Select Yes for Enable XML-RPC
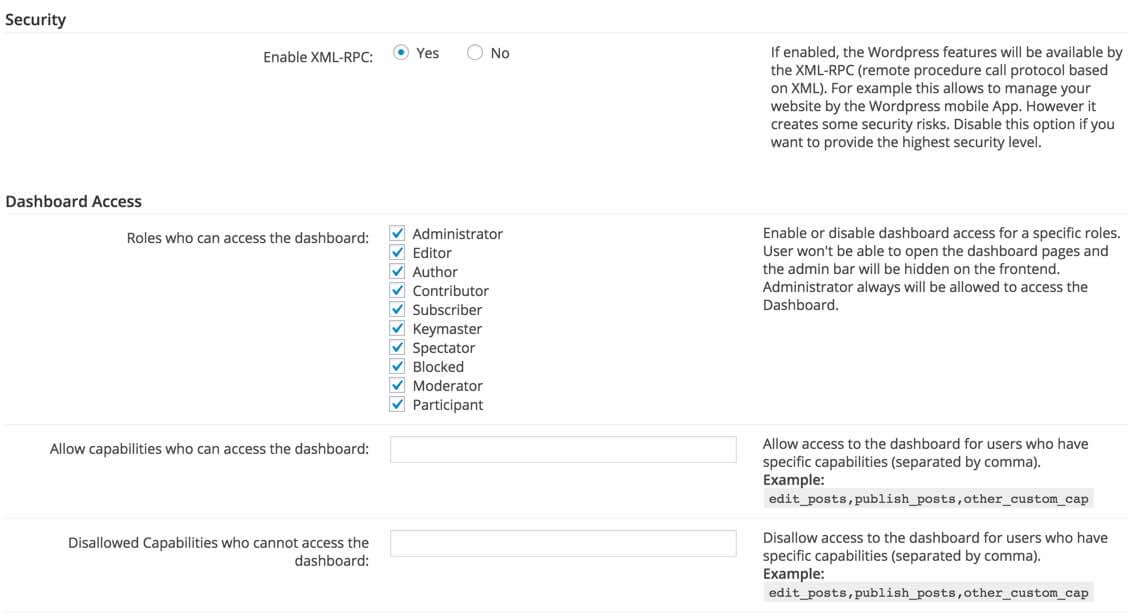Screen dimensions: 1128x616 (x=401, y=53)
